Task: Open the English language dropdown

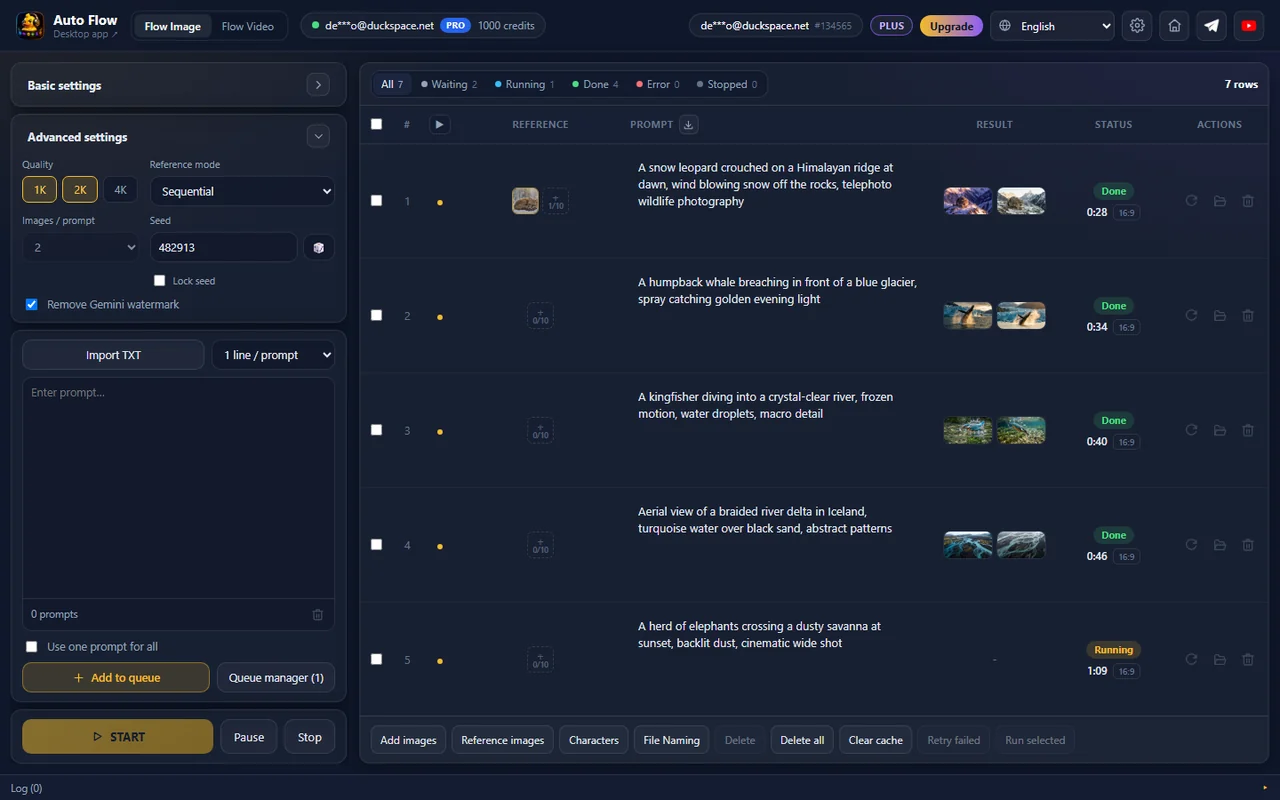Action: pos(1052,26)
